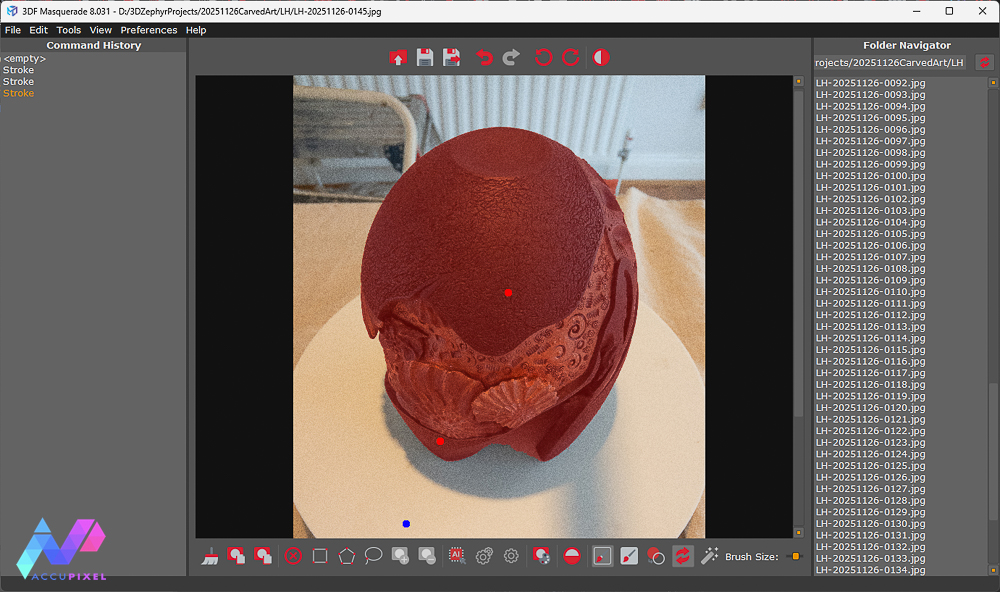Adjust the Brush Size slider
Image resolution: width=1000 pixels, height=592 pixels.
click(x=795, y=556)
